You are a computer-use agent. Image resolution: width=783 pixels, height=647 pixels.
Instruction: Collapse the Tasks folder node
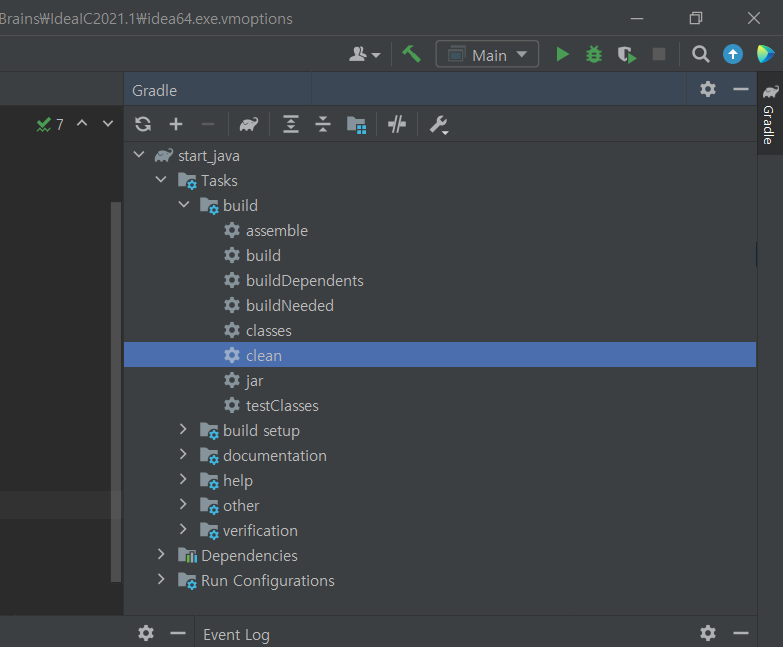161,179
